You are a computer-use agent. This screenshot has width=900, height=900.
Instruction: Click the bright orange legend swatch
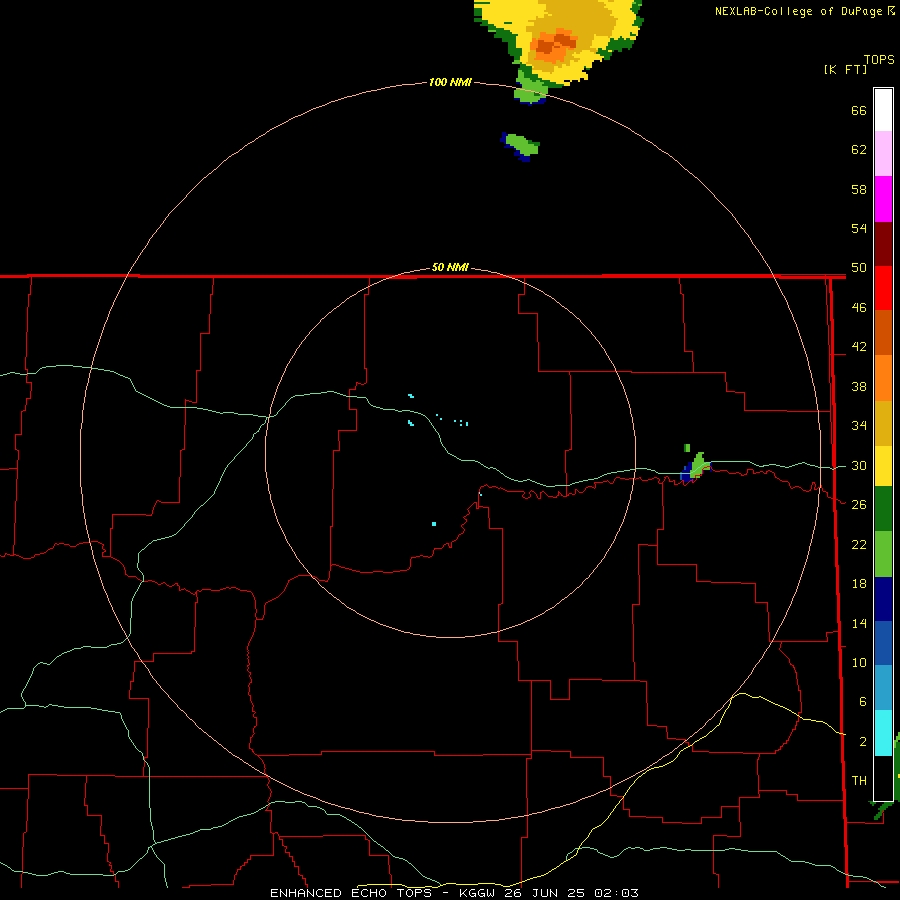[x=883, y=378]
